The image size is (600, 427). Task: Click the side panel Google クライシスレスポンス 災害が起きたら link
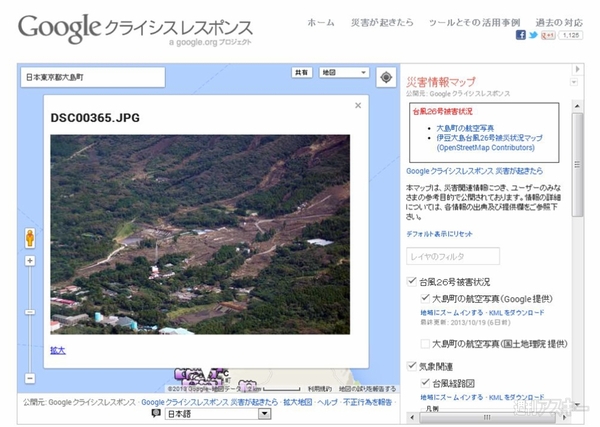(474, 171)
